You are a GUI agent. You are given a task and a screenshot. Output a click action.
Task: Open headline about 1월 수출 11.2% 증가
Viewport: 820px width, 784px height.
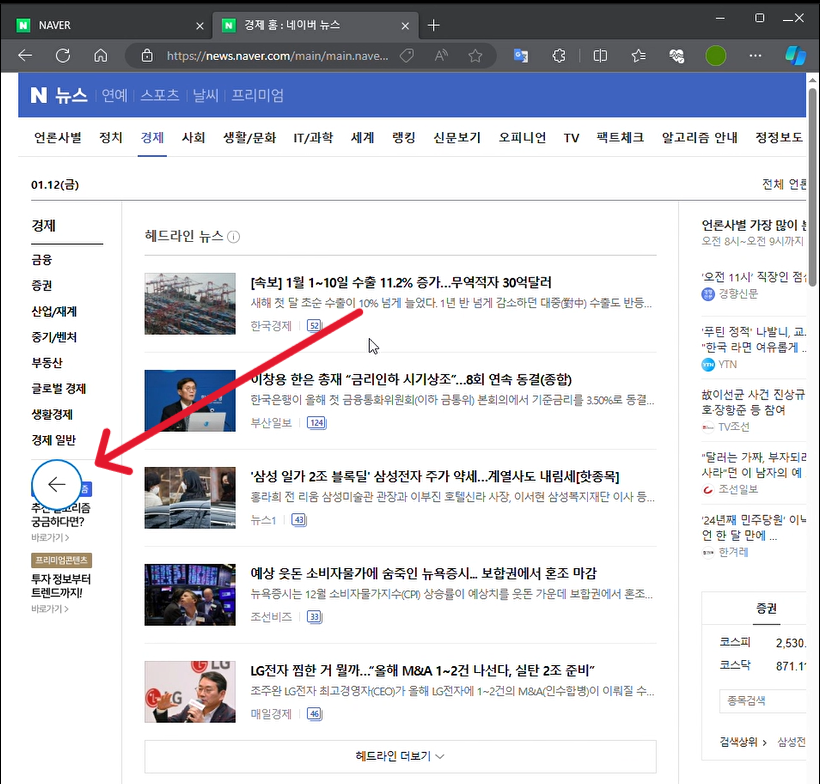pyautogui.click(x=401, y=282)
